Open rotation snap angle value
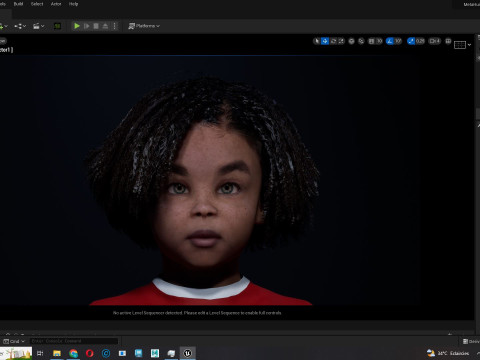This screenshot has height=360, width=480. point(398,41)
